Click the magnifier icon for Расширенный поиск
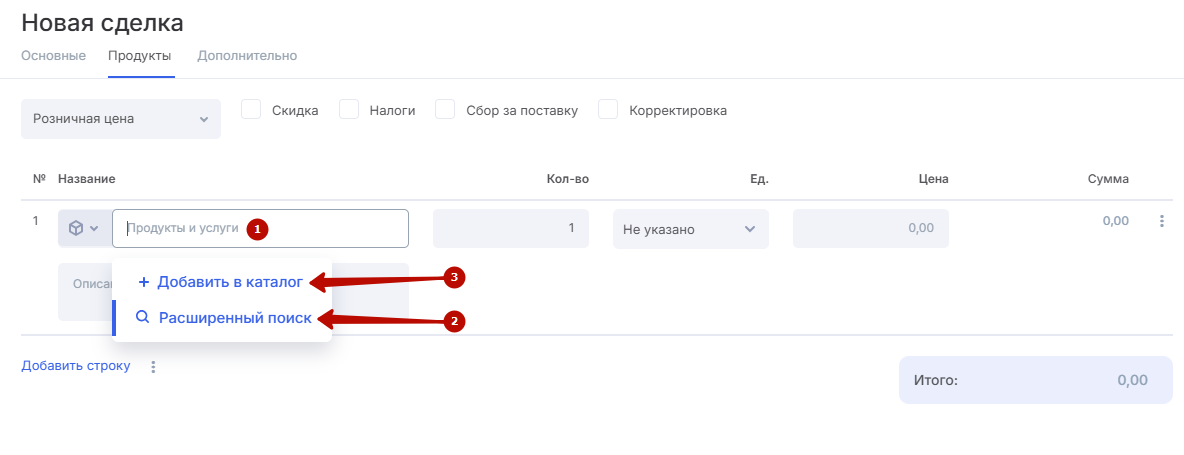 pyautogui.click(x=143, y=317)
